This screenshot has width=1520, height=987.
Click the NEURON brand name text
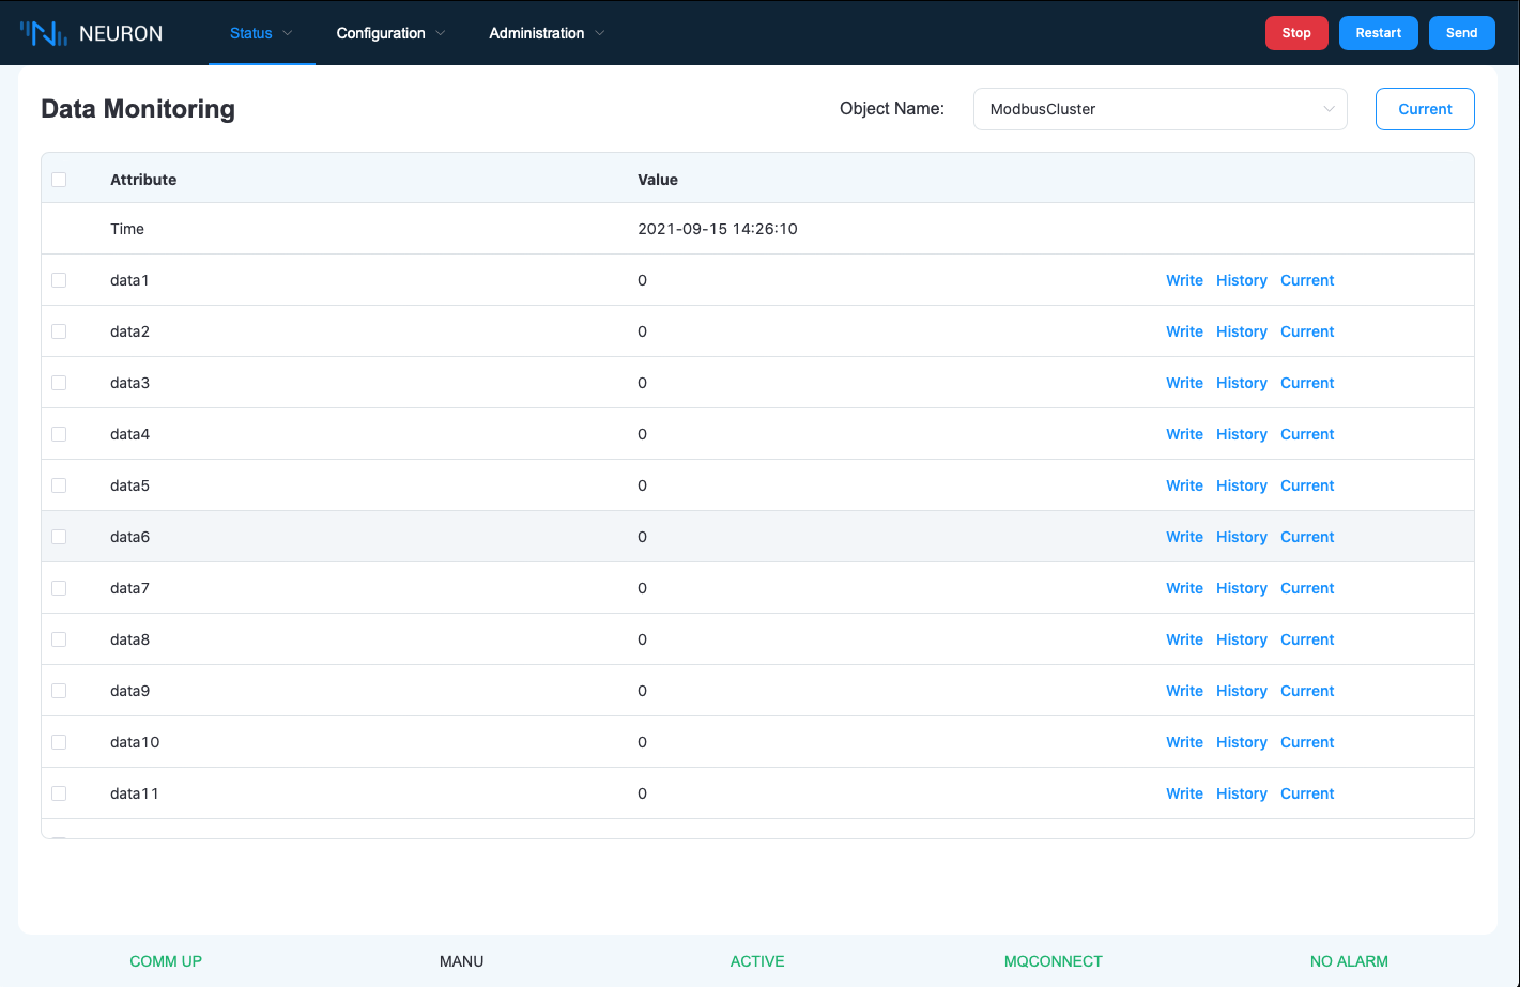(121, 34)
